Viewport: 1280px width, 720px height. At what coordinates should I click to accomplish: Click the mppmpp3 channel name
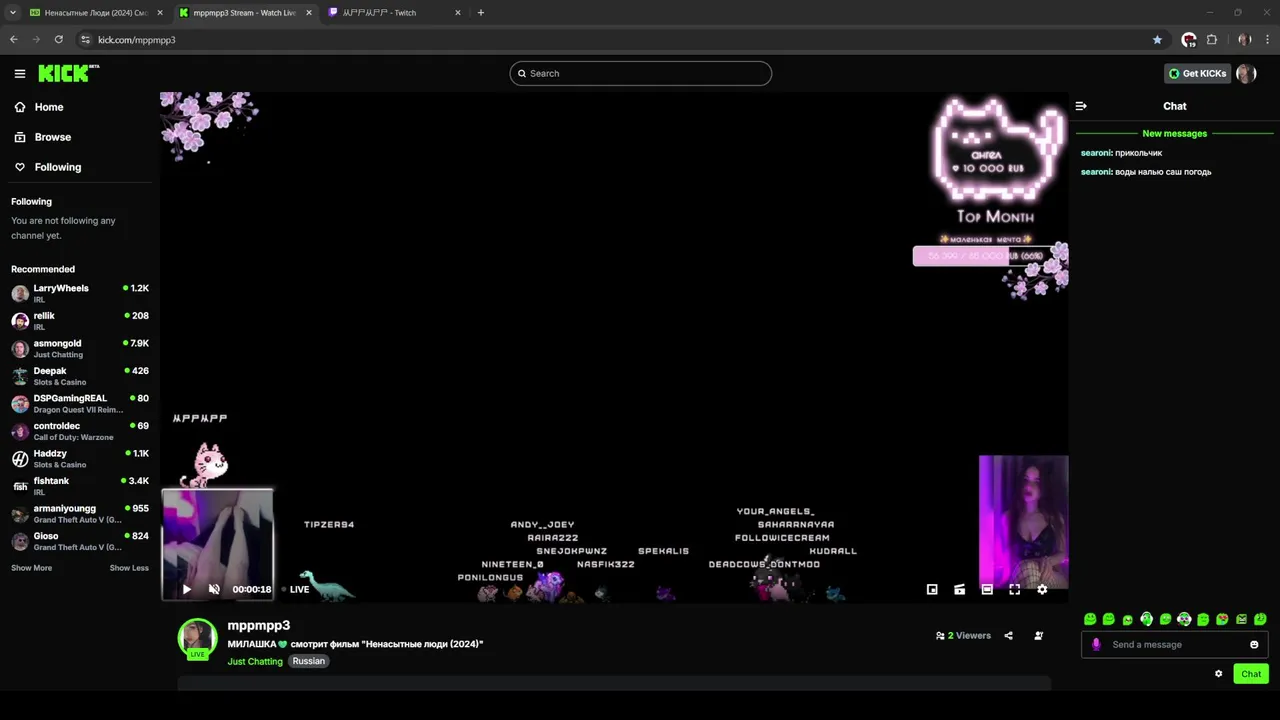coord(258,625)
